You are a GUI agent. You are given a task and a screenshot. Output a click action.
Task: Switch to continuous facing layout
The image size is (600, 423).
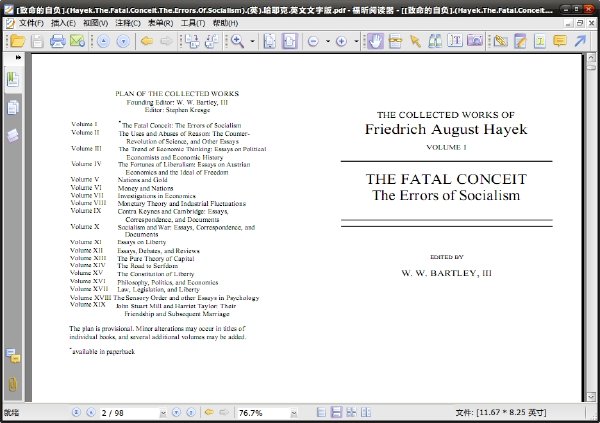point(351,412)
